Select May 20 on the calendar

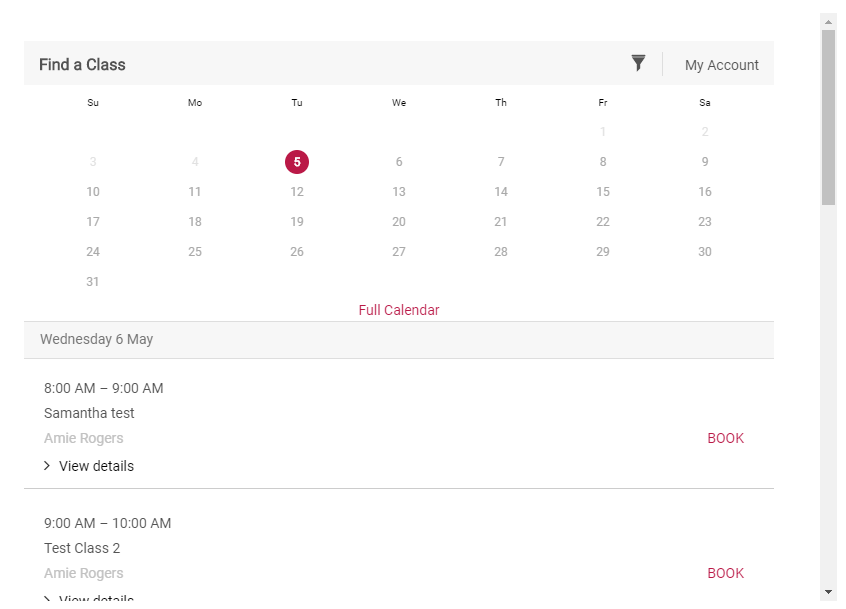tap(398, 221)
